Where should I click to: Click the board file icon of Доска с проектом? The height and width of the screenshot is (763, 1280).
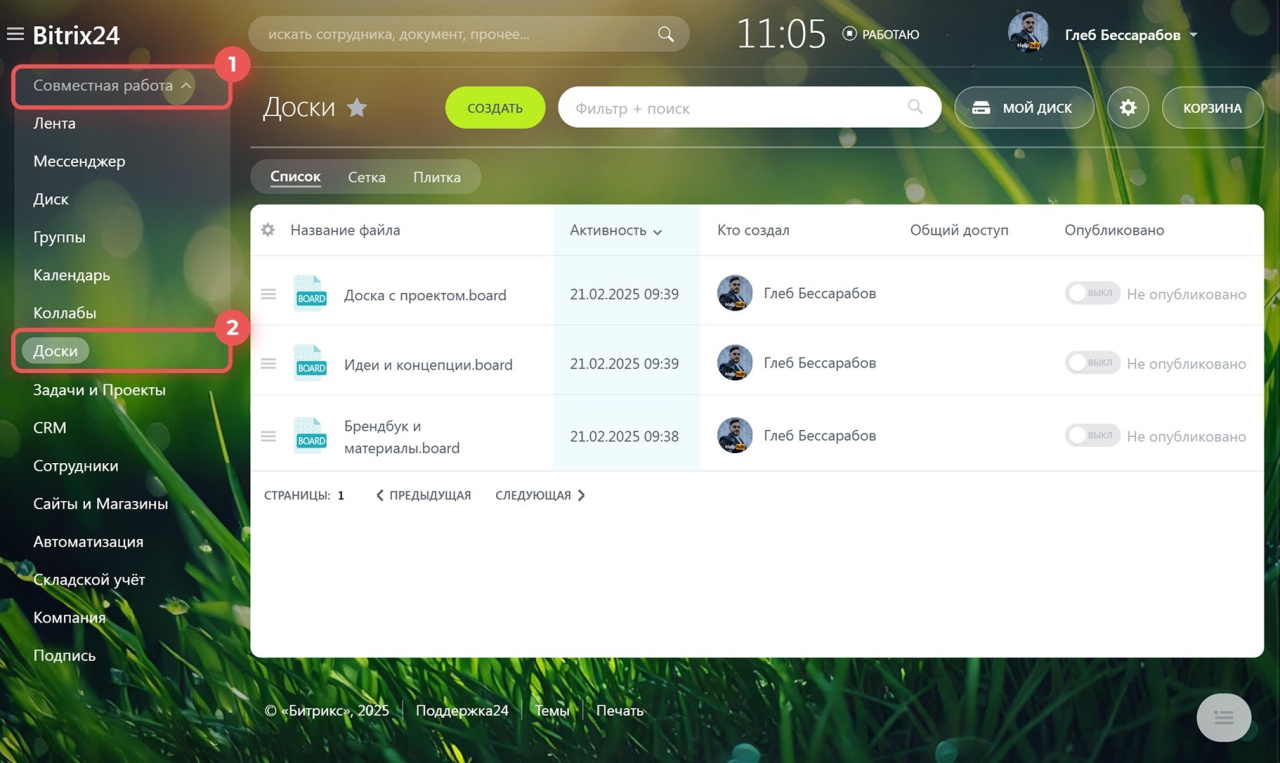coord(310,293)
